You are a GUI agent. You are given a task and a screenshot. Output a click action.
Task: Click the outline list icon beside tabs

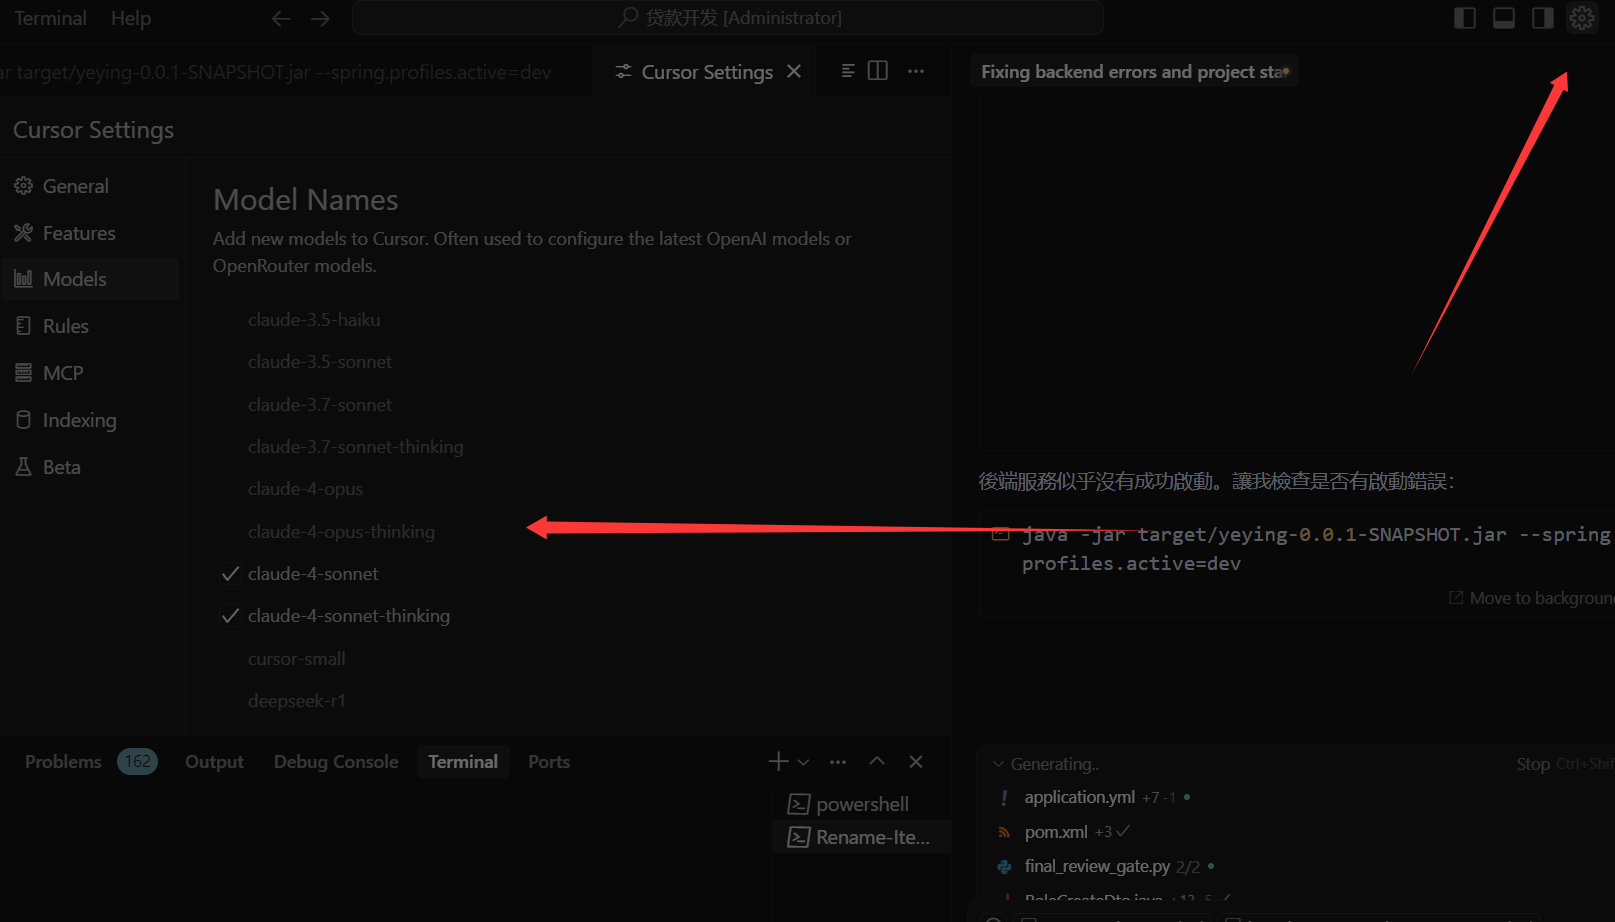pos(847,71)
